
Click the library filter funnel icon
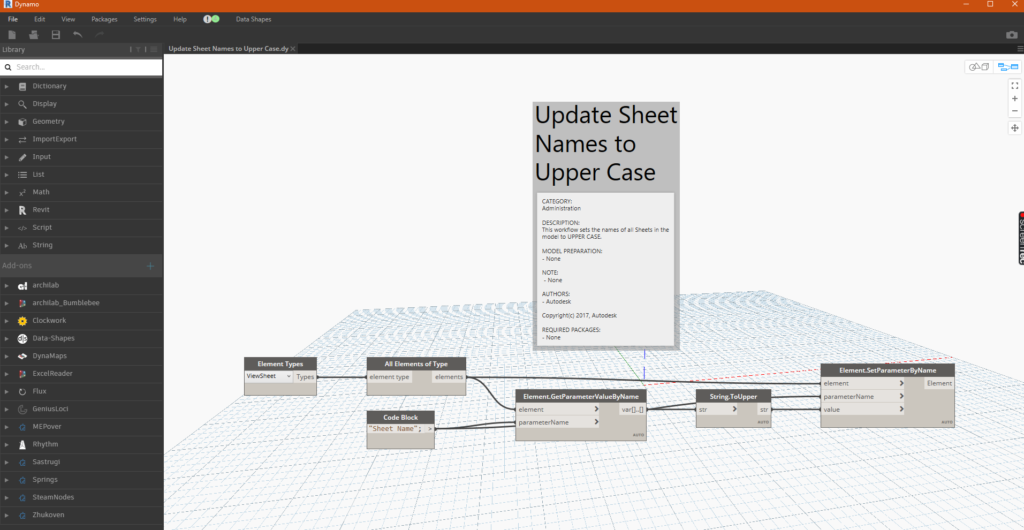coord(138,50)
